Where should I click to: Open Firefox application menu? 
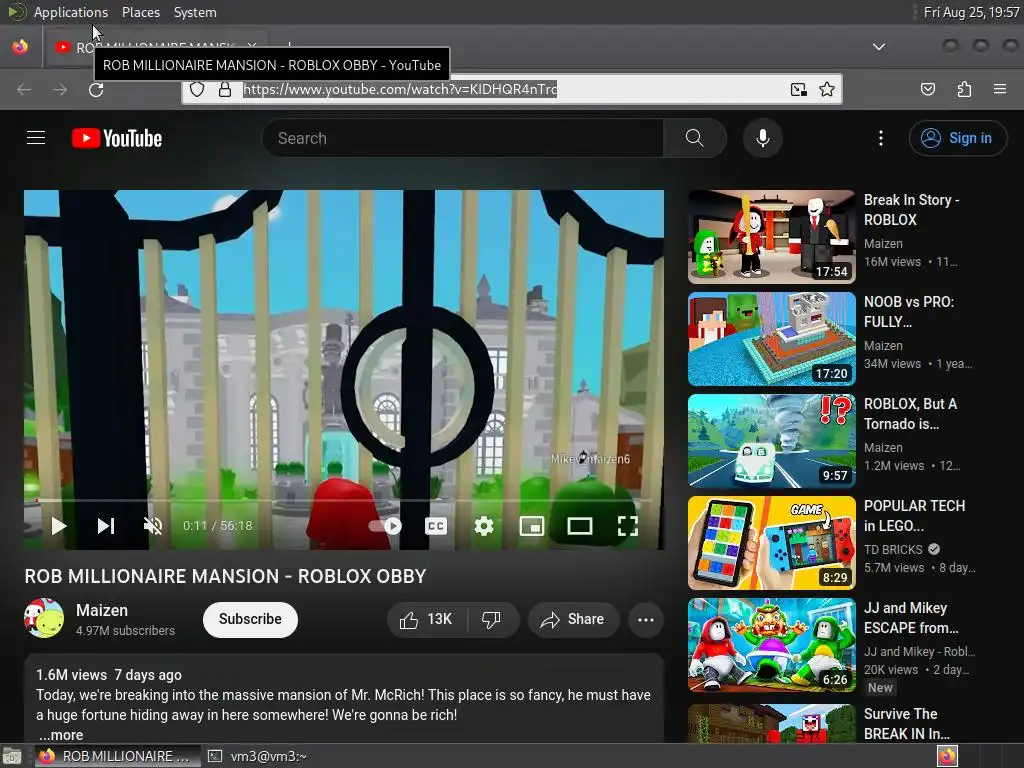click(1000, 89)
